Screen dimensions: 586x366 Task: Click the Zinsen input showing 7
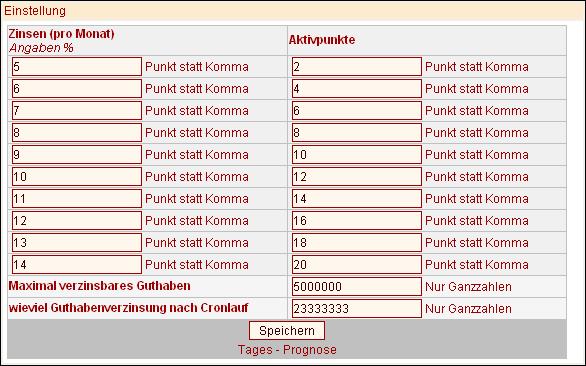click(77, 111)
